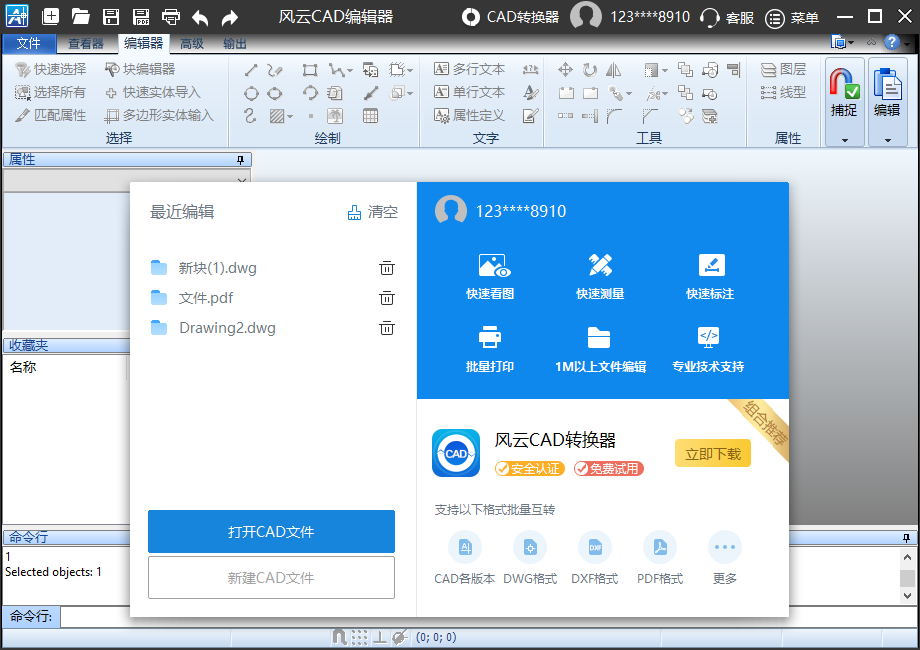
Task: Click the 客服 headset button
Action: click(x=727, y=18)
